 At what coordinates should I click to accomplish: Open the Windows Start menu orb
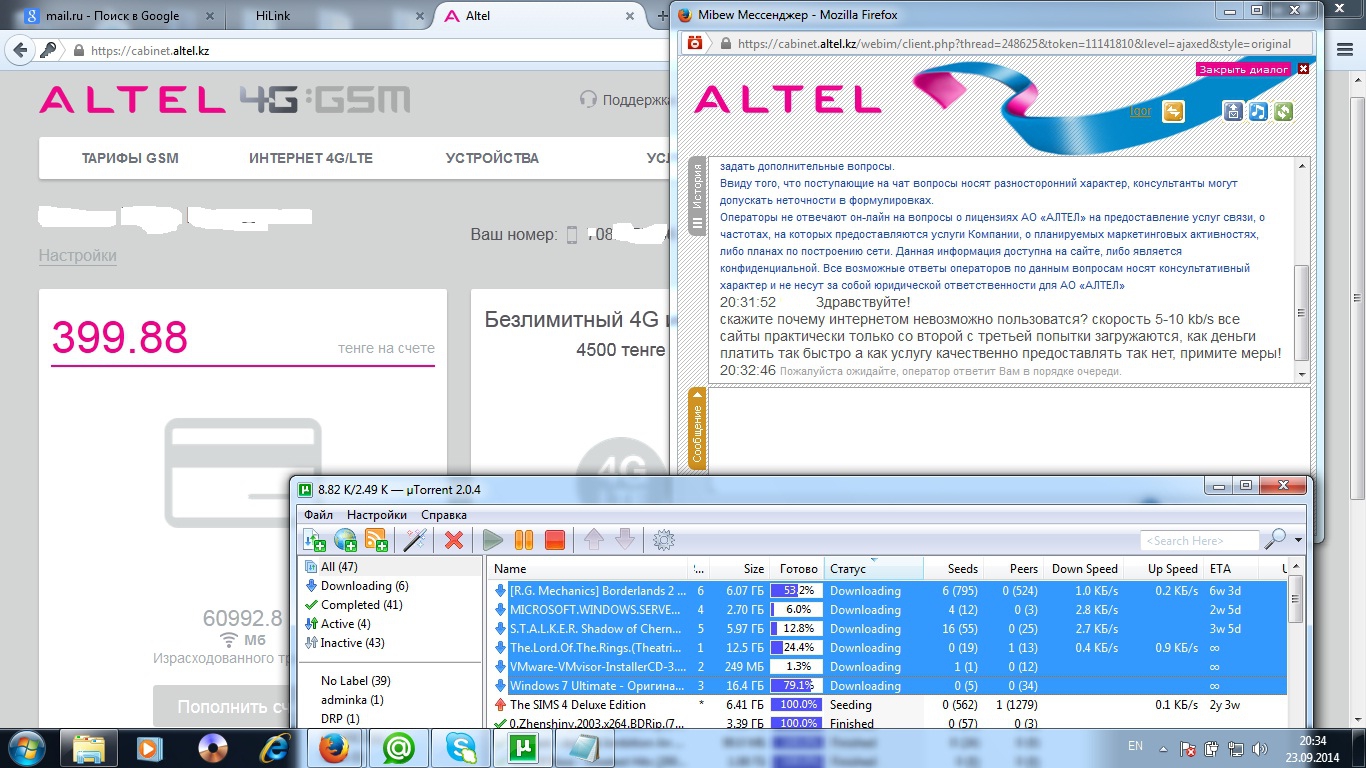coord(27,748)
